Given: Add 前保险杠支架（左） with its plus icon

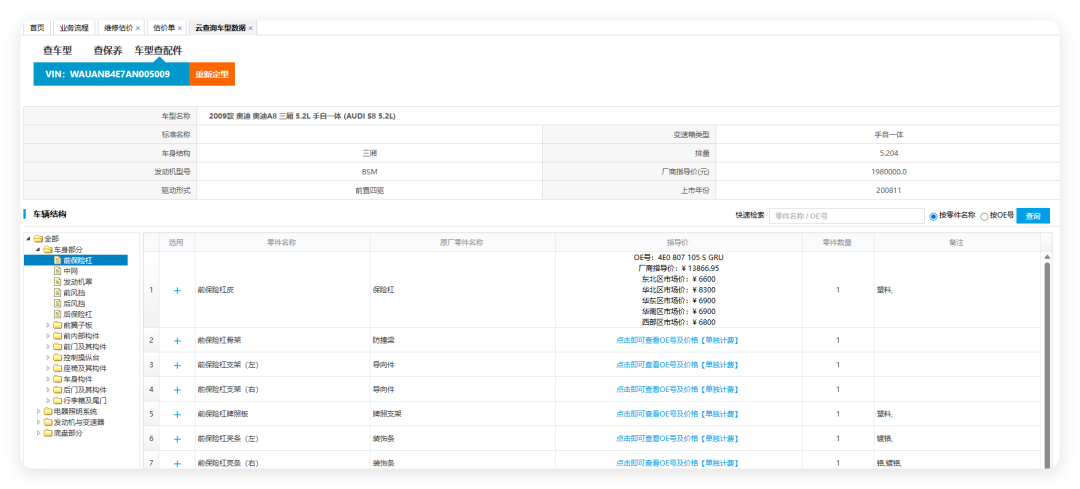Looking at the screenshot, I should (x=177, y=365).
